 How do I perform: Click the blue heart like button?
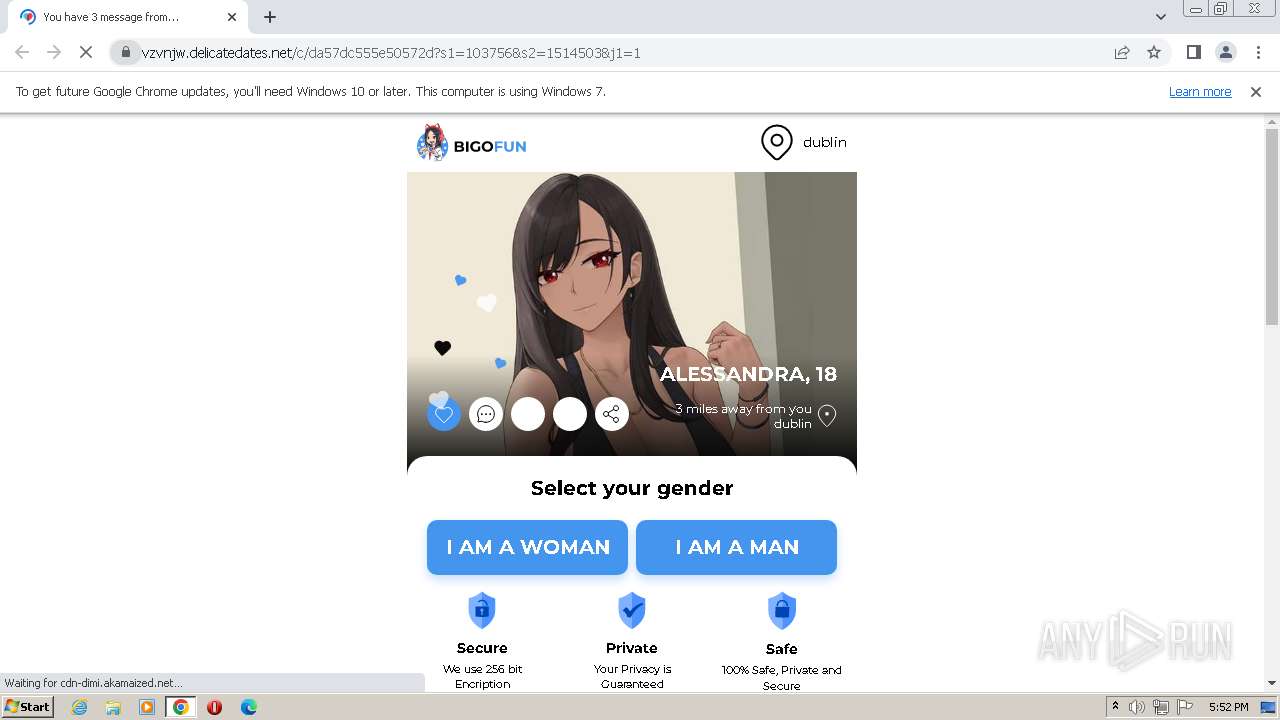[444, 414]
